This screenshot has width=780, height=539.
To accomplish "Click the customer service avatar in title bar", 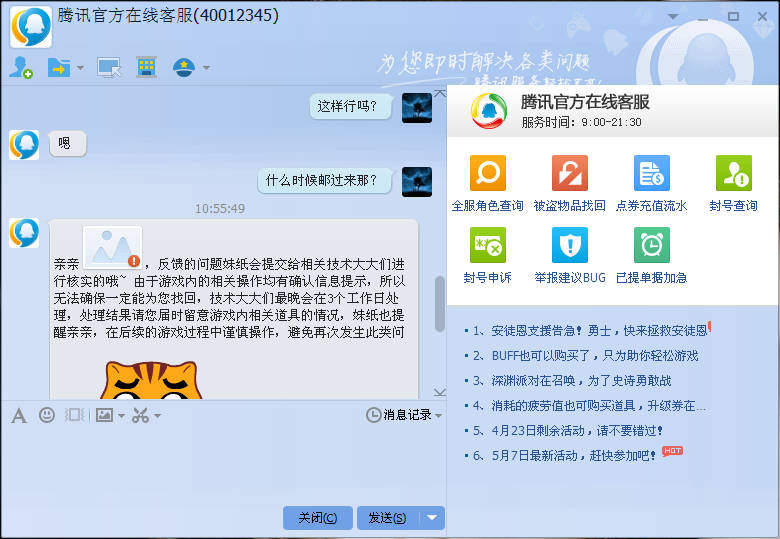I will [31, 26].
